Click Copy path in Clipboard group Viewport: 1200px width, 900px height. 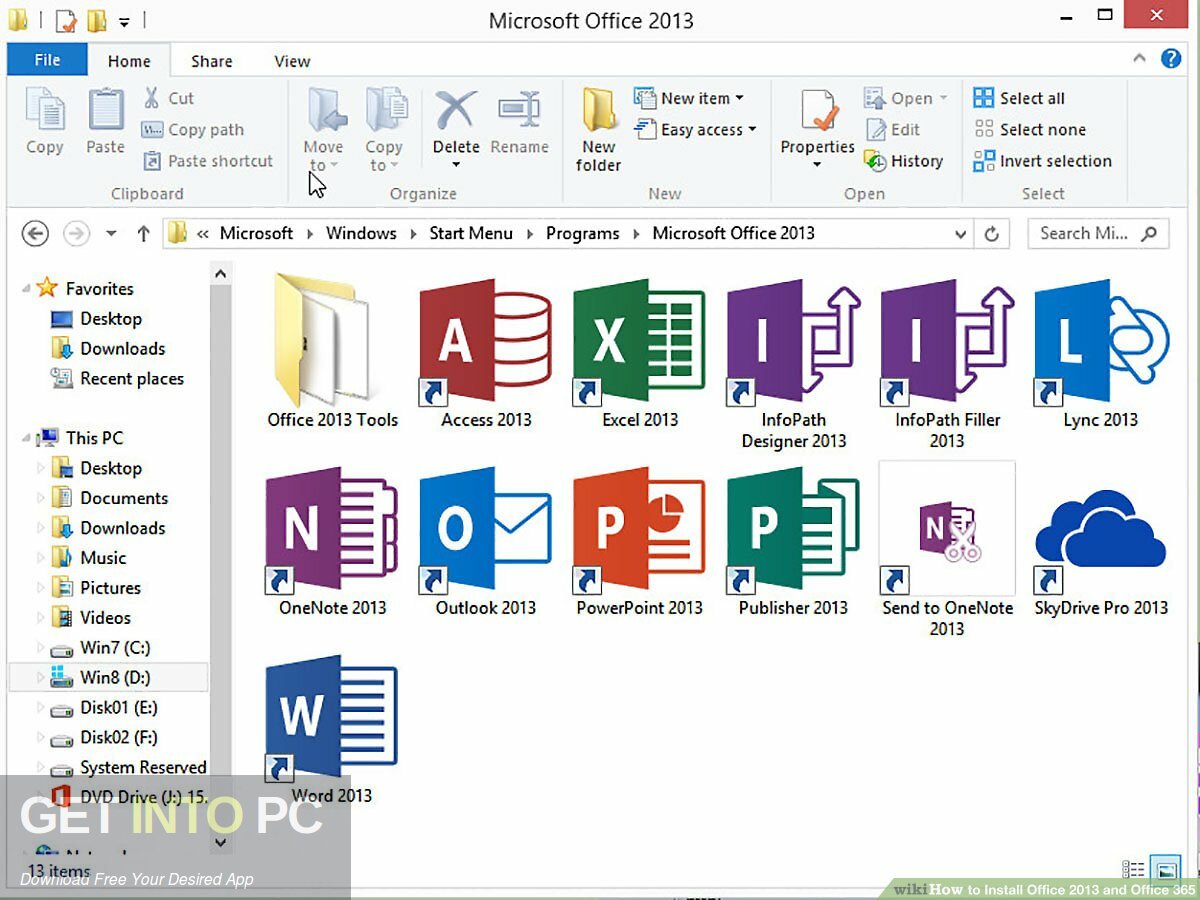pos(193,129)
